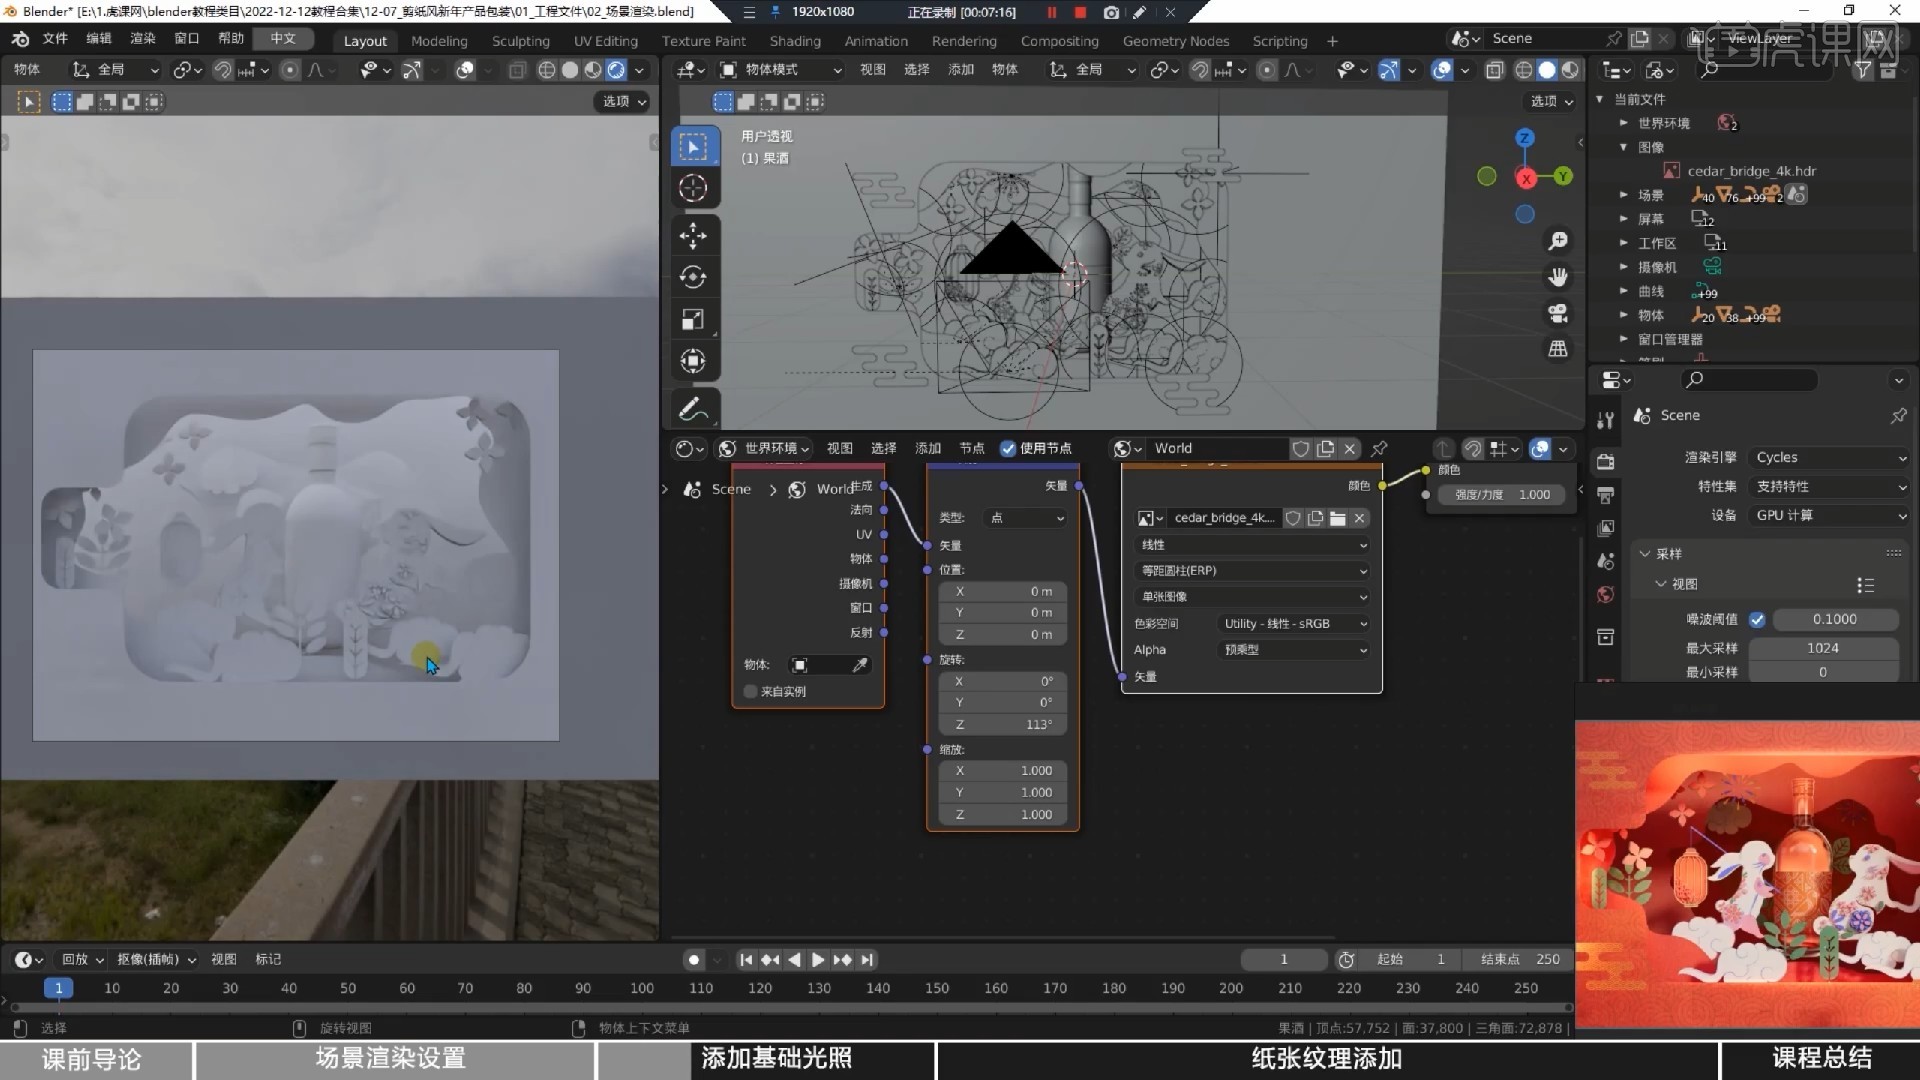The image size is (1920, 1080).
Task: Activate the Rotate tool
Action: pyautogui.click(x=693, y=277)
